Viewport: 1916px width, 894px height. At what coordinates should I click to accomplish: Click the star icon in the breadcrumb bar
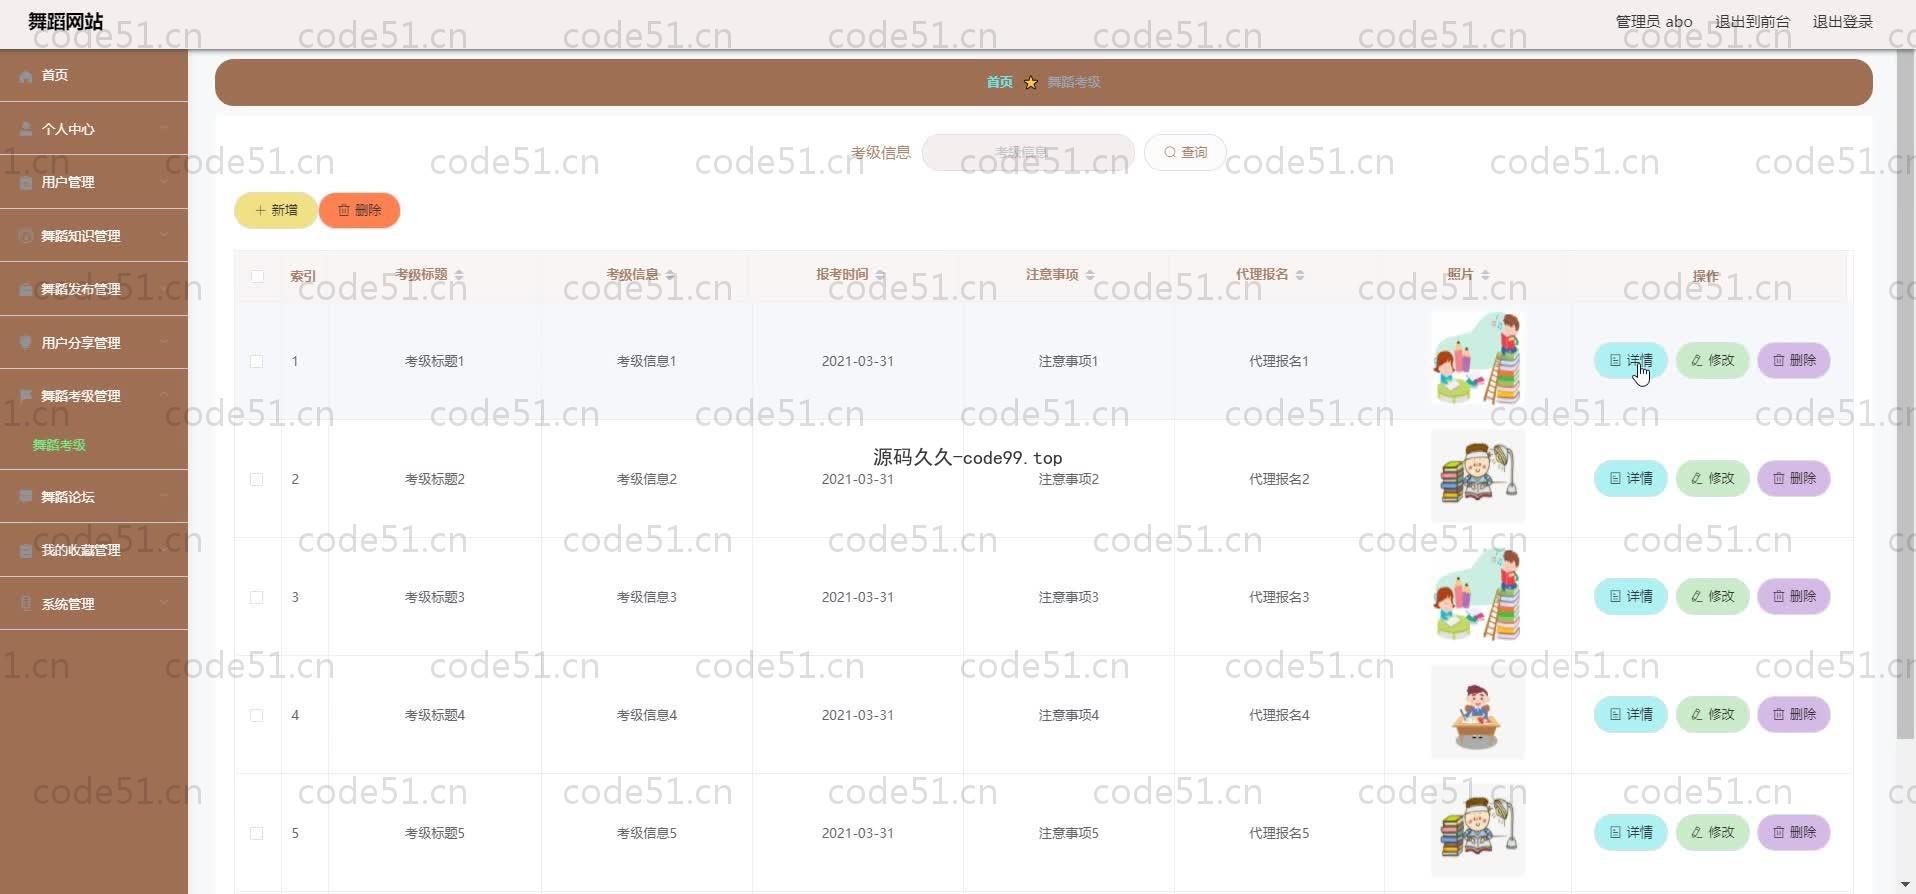[1031, 82]
